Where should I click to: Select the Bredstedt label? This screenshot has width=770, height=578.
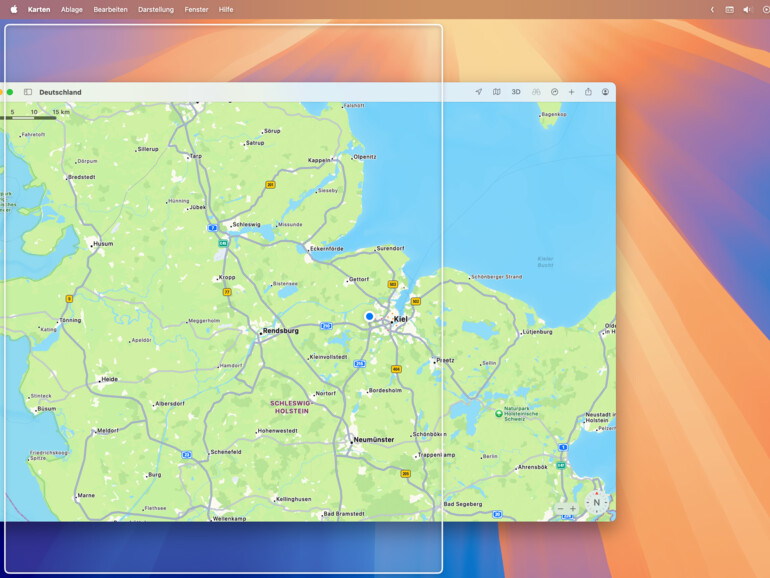tap(82, 177)
